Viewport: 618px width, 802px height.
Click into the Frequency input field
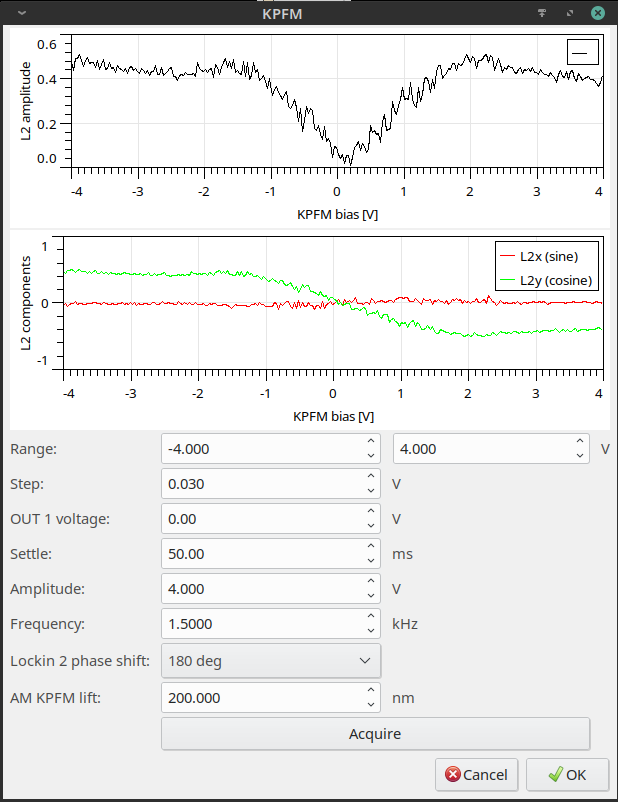(260, 624)
